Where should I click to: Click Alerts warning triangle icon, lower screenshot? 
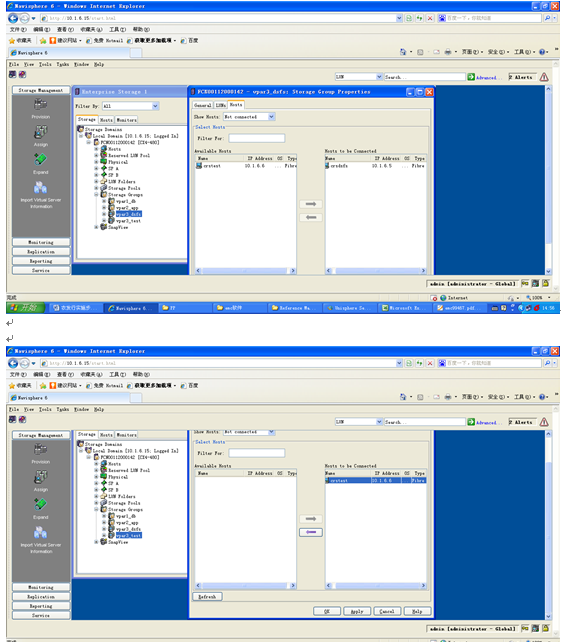pyautogui.click(x=544, y=422)
